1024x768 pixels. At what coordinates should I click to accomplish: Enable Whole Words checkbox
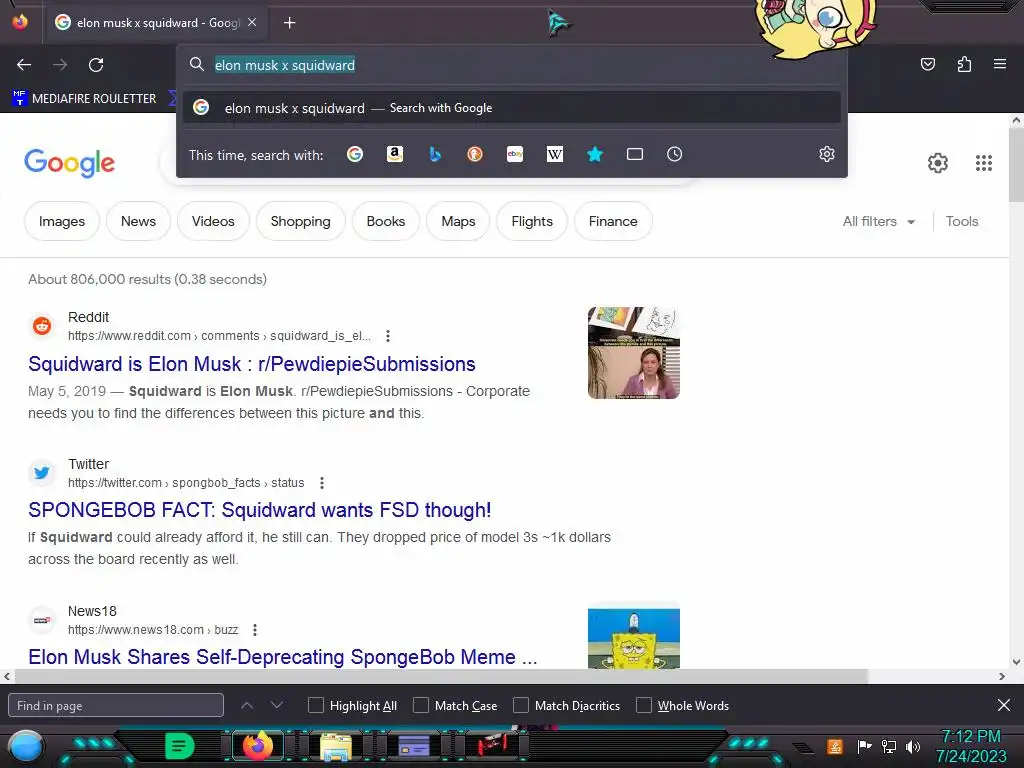click(644, 705)
